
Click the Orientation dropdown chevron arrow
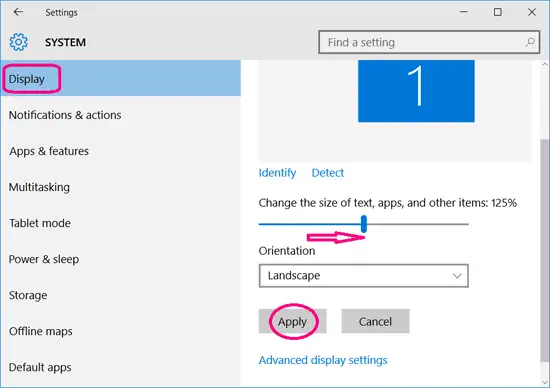457,276
